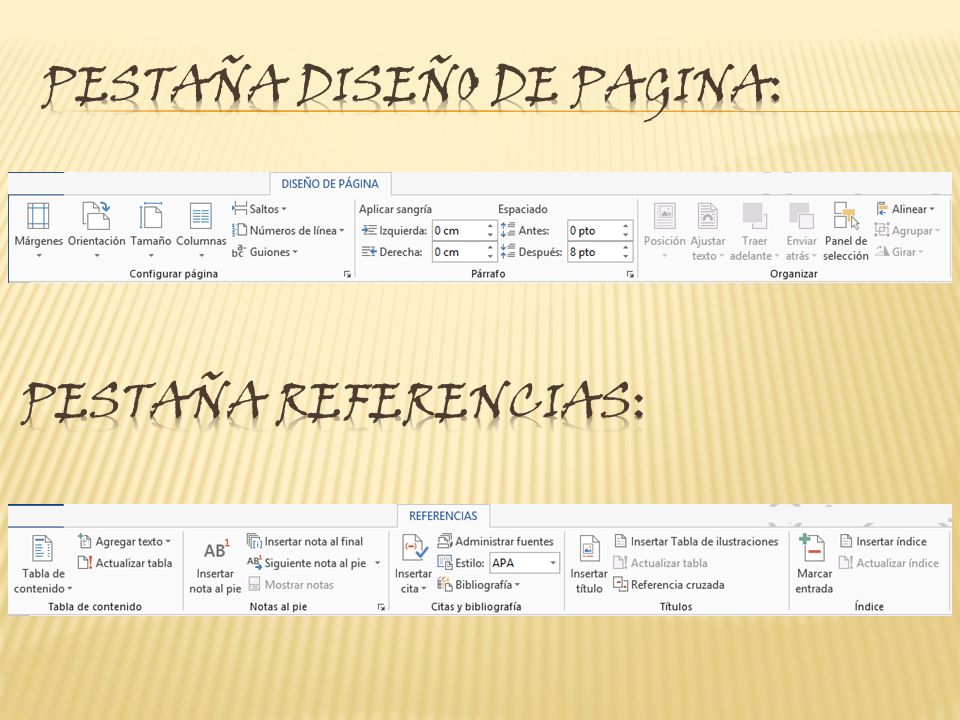Select the REFERENCIAS tab
Image resolution: width=960 pixels, height=720 pixels.
[x=443, y=516]
